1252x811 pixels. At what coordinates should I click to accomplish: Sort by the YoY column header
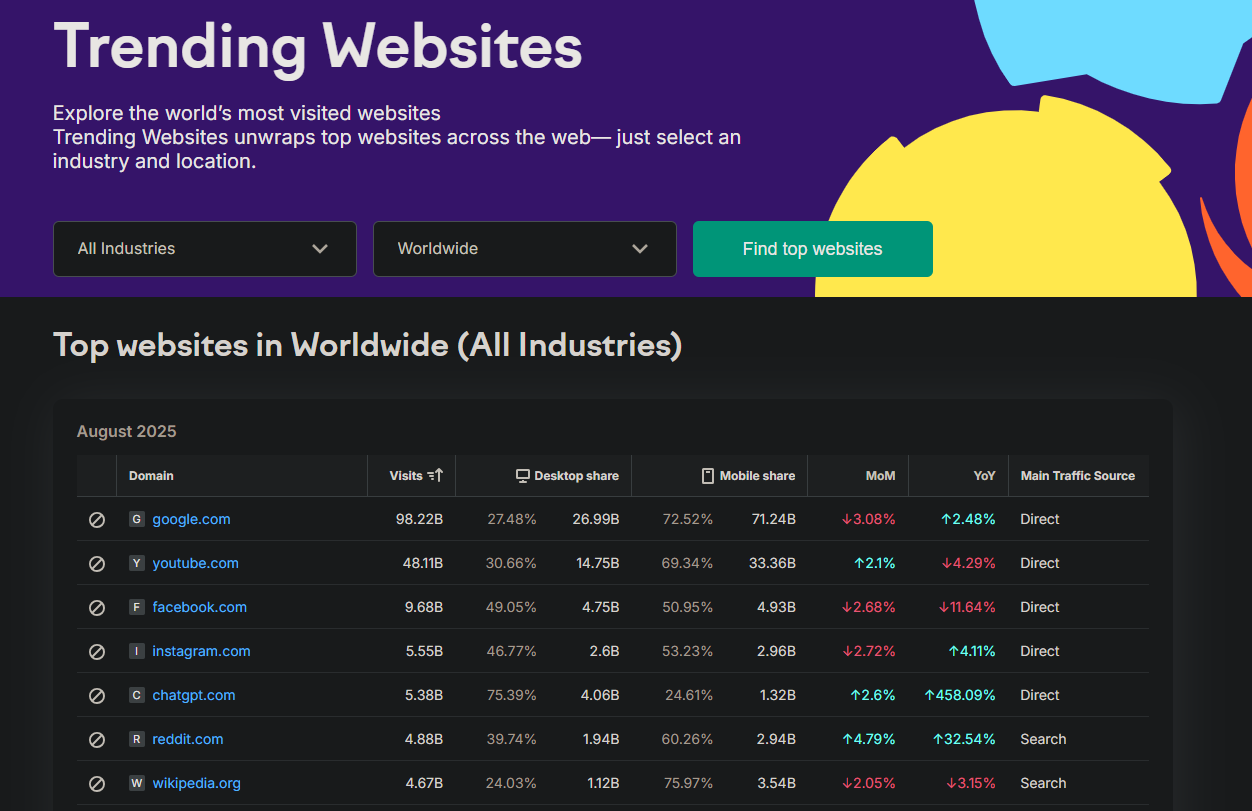[x=984, y=476]
